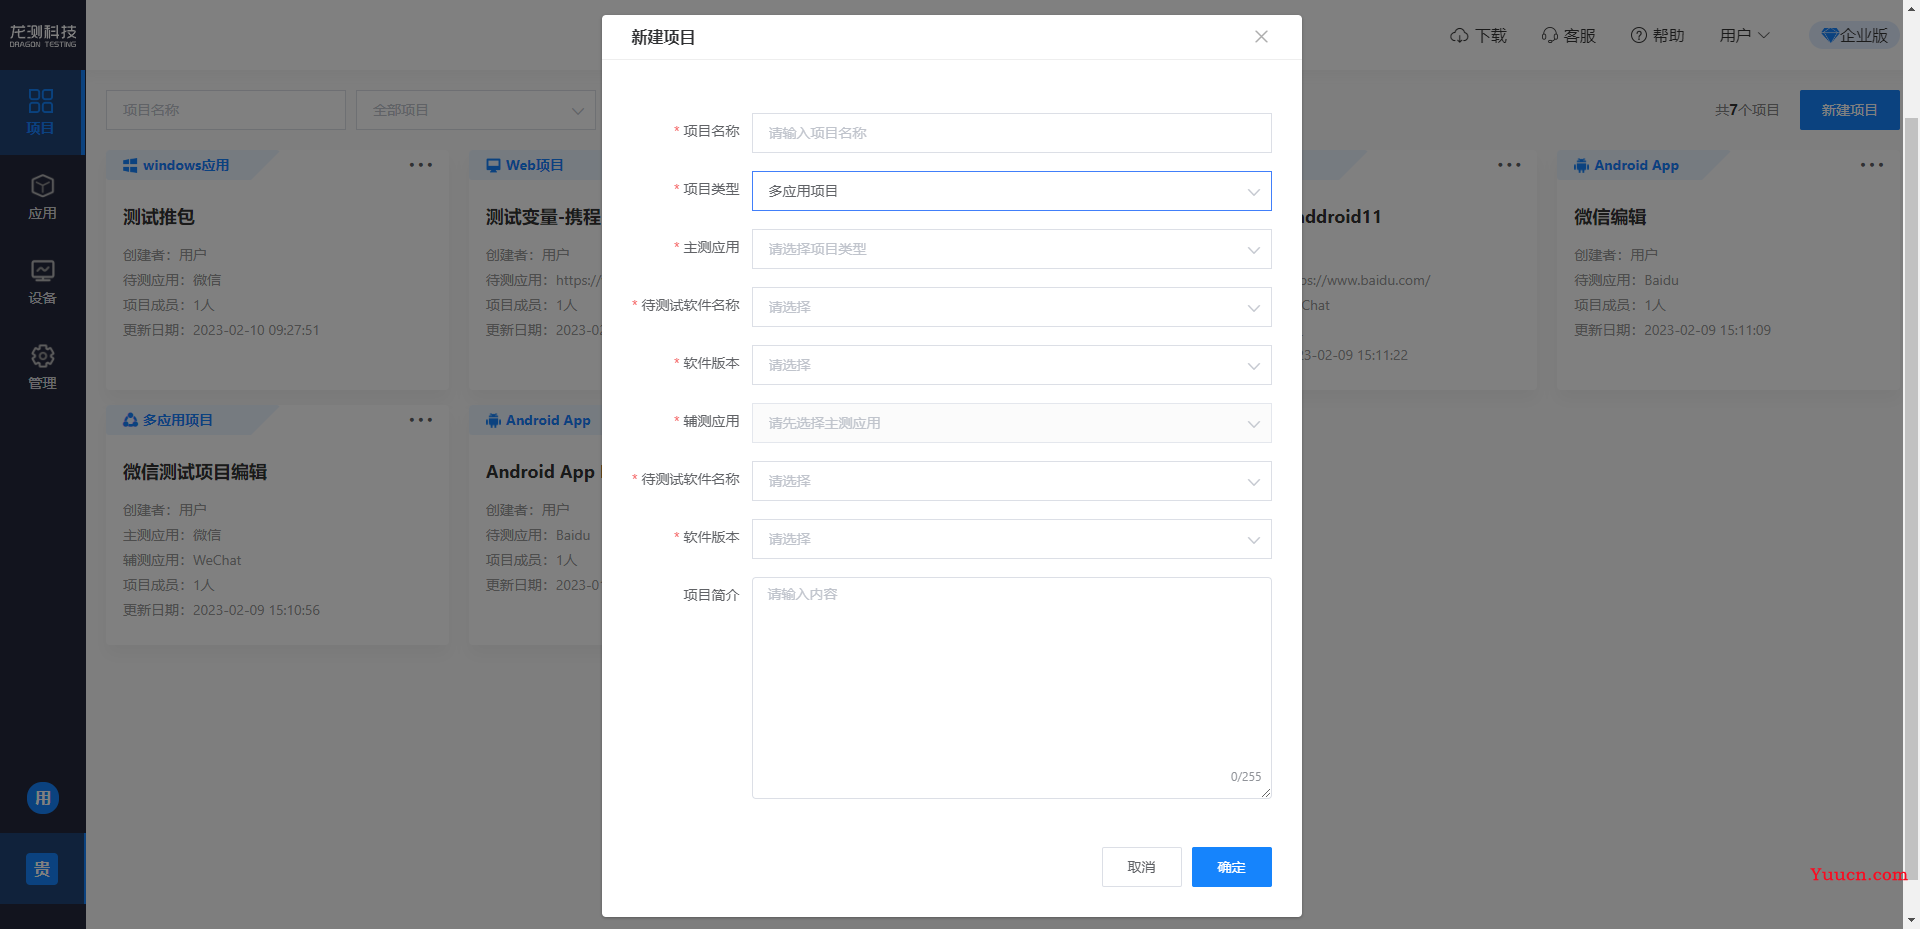Close the 新建项目 dialog
Viewport: 1920px width, 929px height.
click(x=1261, y=37)
